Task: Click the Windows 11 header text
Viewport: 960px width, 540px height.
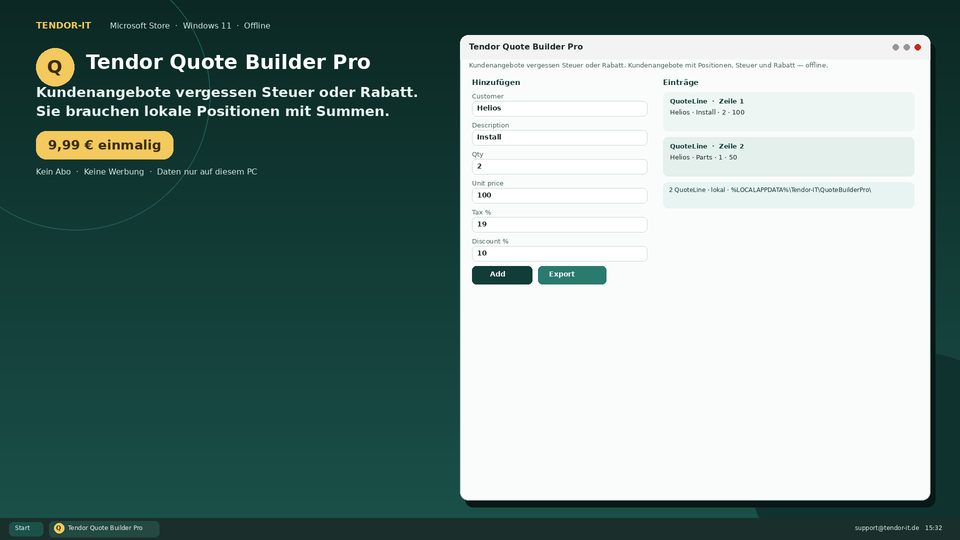Action: [x=207, y=26]
